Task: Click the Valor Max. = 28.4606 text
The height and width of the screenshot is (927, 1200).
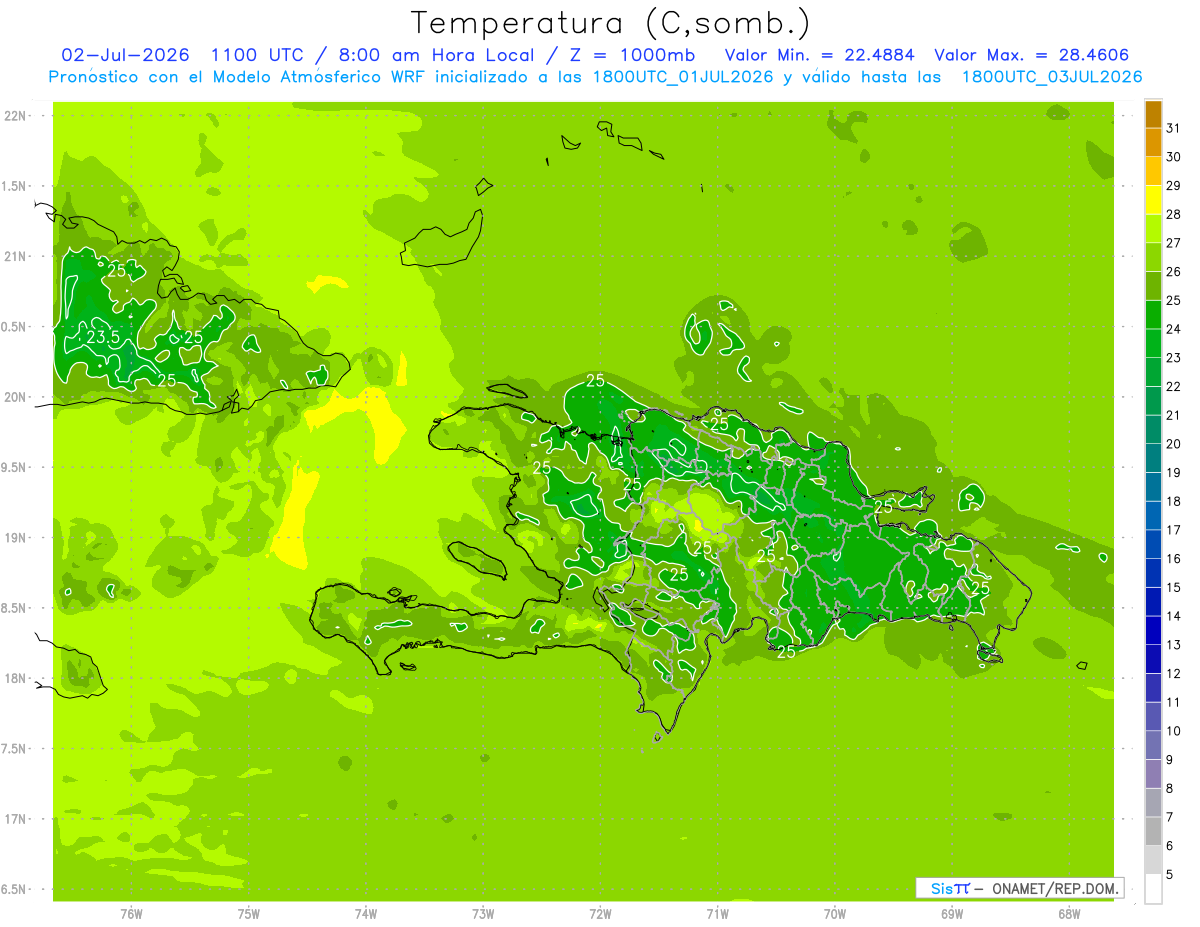Action: (1031, 55)
